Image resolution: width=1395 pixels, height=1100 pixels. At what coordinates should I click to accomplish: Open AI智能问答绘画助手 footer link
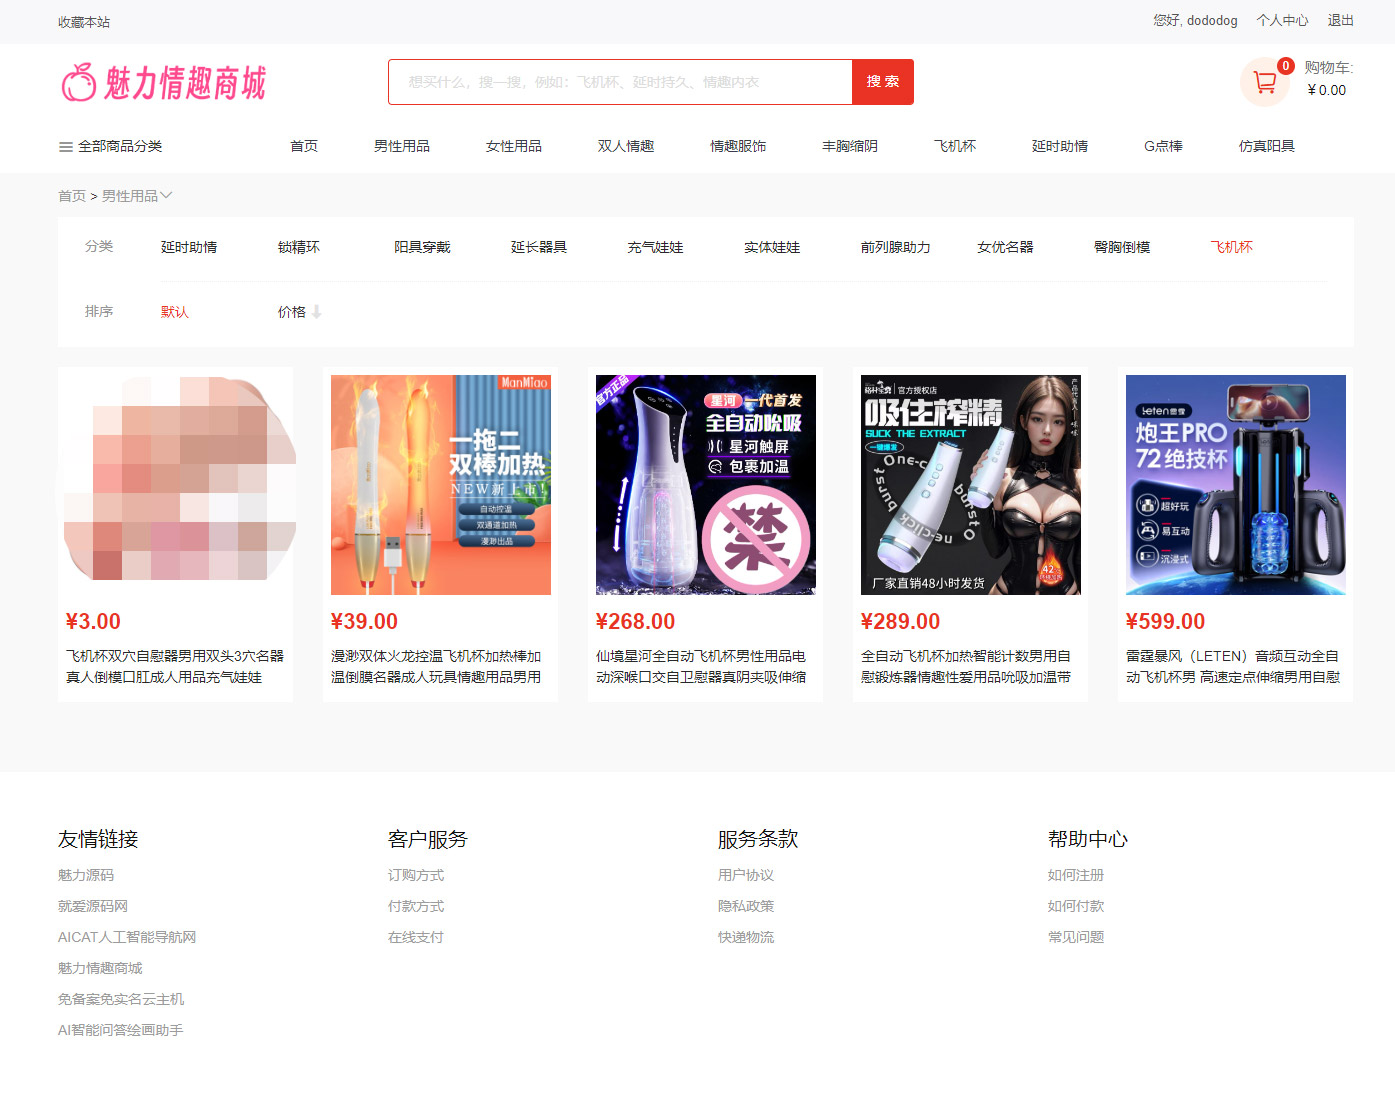click(120, 1030)
